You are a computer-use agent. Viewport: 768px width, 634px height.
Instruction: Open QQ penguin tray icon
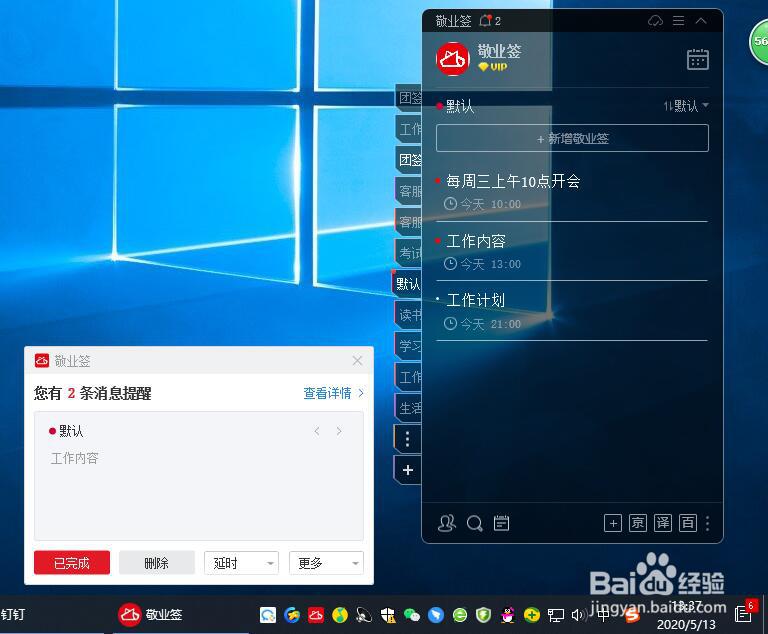(x=508, y=615)
